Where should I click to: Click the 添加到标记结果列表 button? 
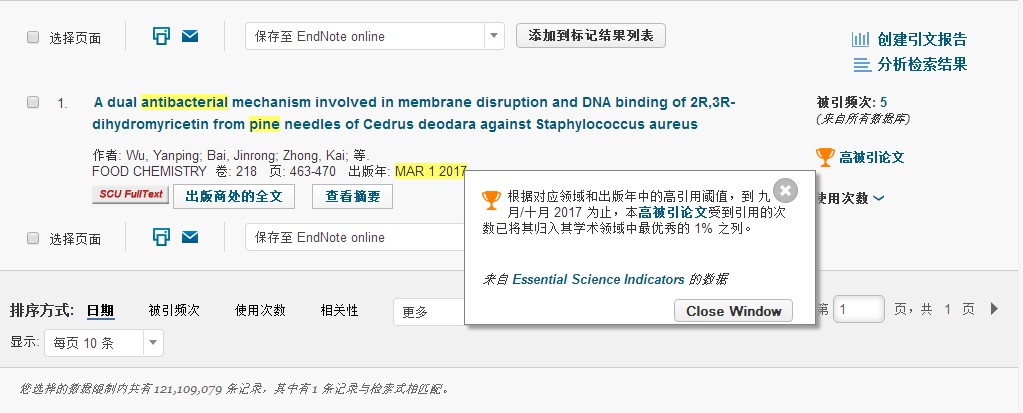tap(590, 36)
